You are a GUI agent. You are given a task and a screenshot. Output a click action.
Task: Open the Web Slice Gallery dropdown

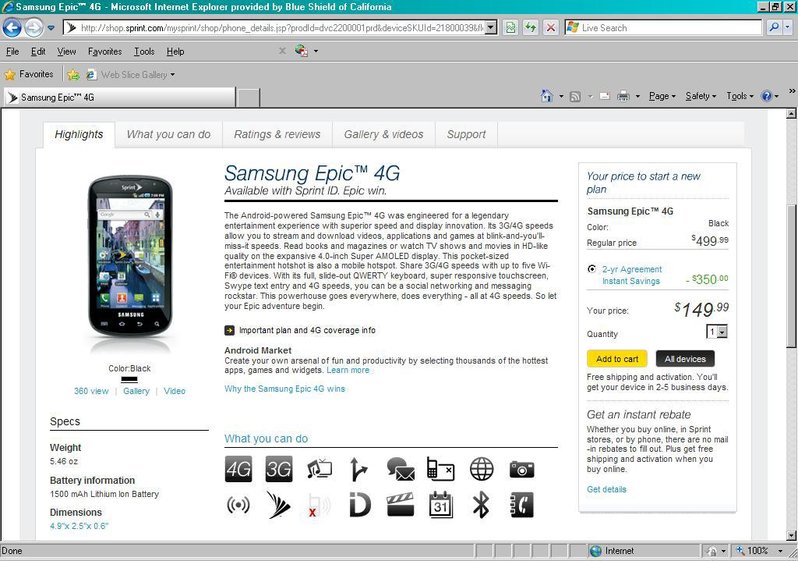[173, 75]
